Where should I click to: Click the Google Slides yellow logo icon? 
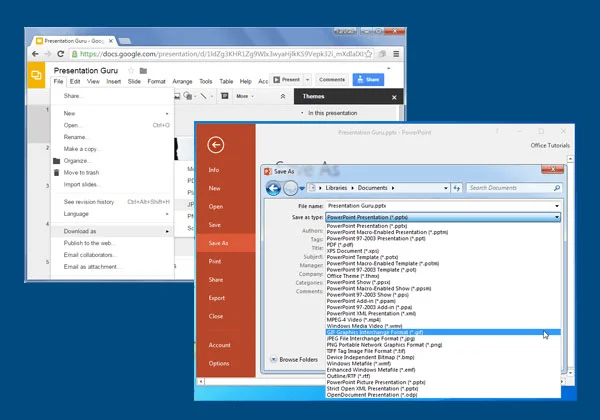36,75
